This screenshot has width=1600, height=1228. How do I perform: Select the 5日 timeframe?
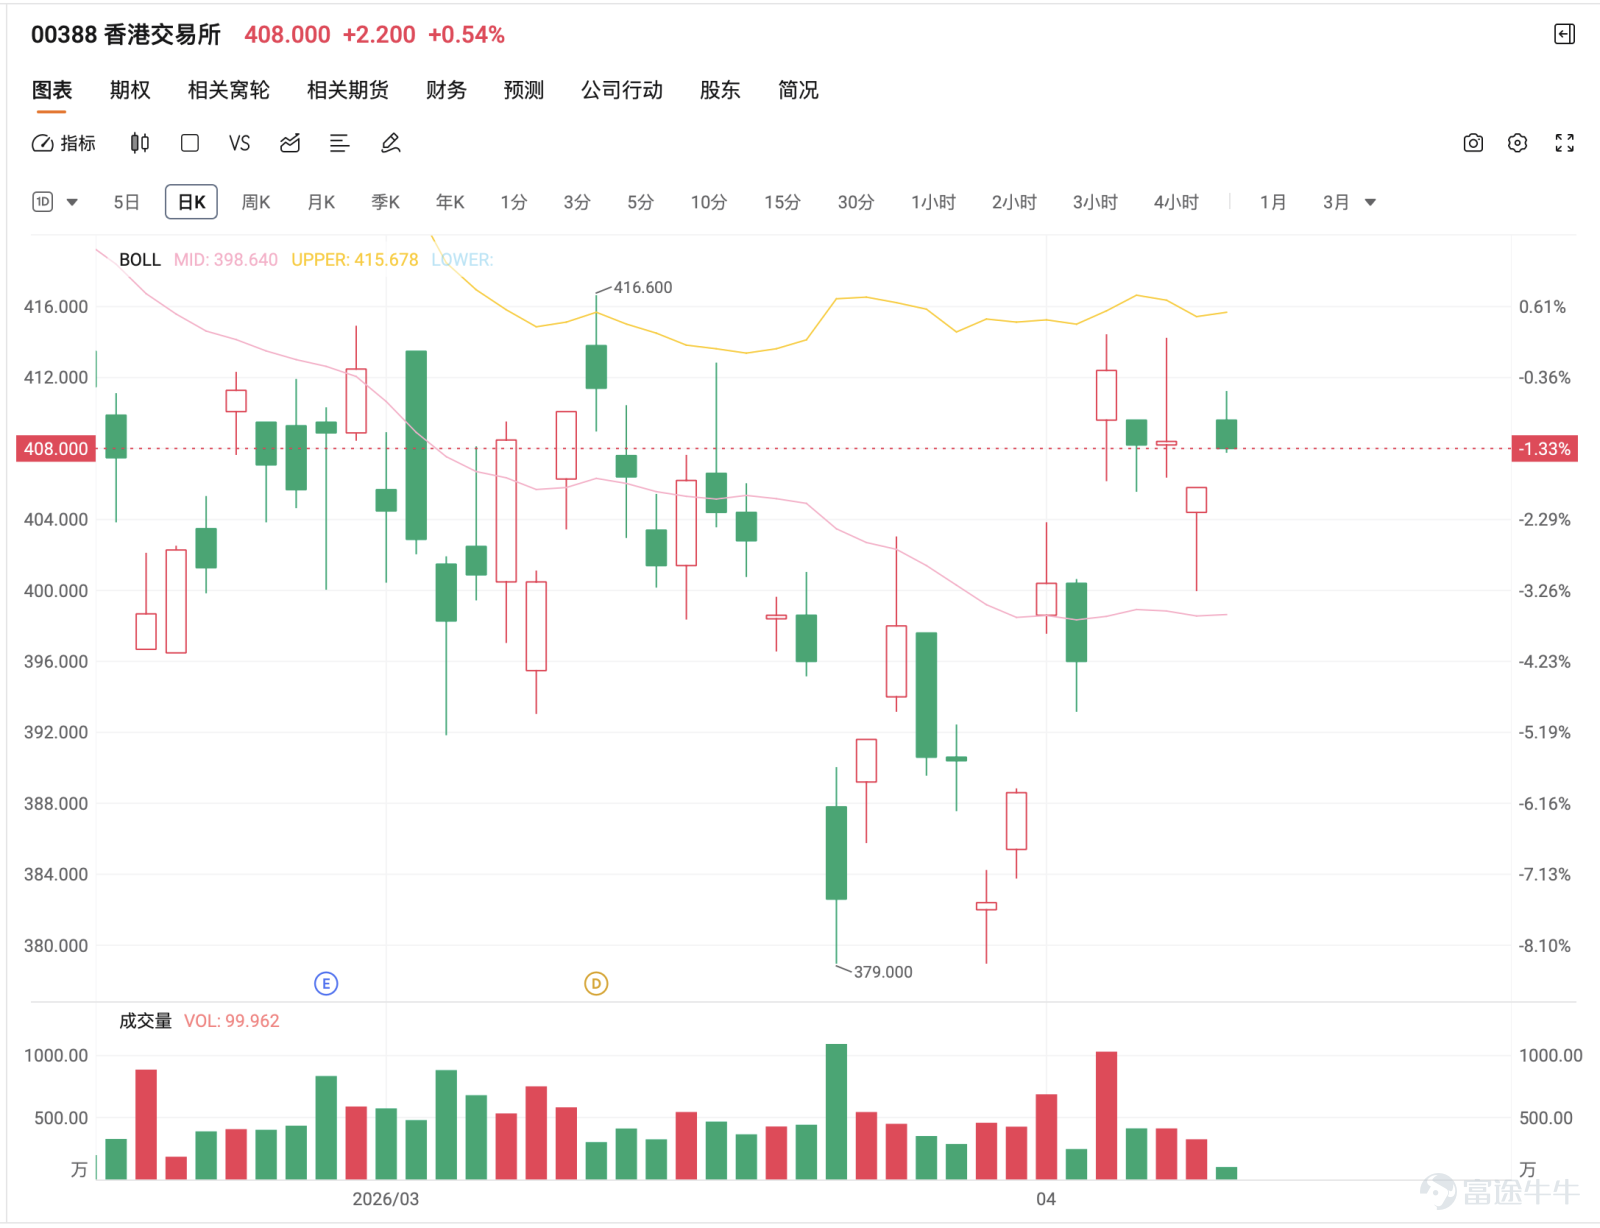(x=126, y=202)
